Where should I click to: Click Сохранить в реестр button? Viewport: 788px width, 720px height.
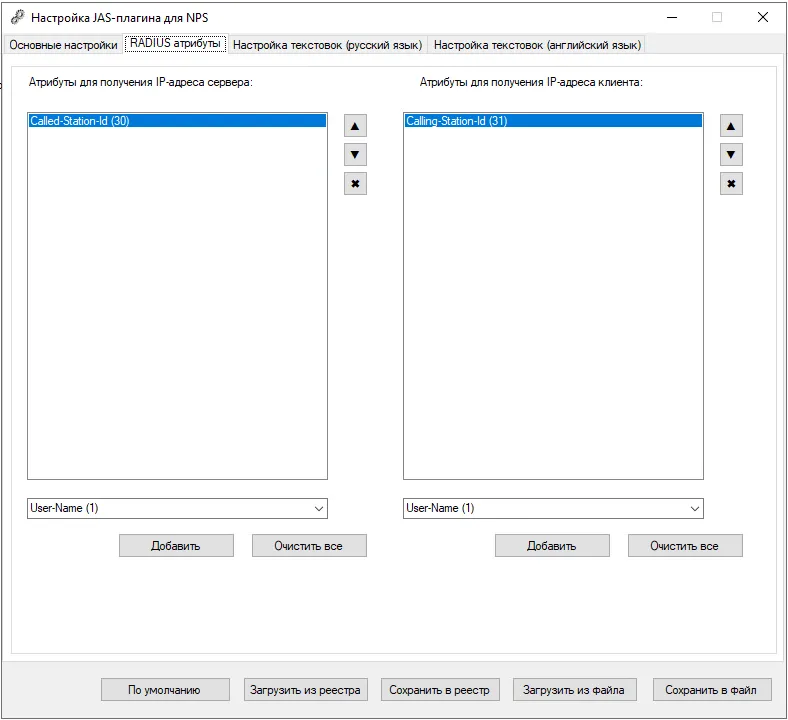440,690
